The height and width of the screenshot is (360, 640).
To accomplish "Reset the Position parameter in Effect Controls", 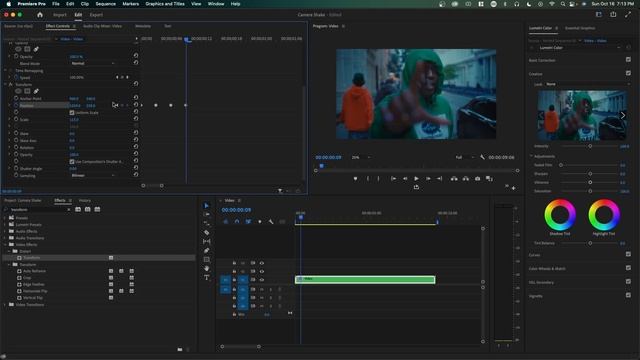I will (136, 105).
